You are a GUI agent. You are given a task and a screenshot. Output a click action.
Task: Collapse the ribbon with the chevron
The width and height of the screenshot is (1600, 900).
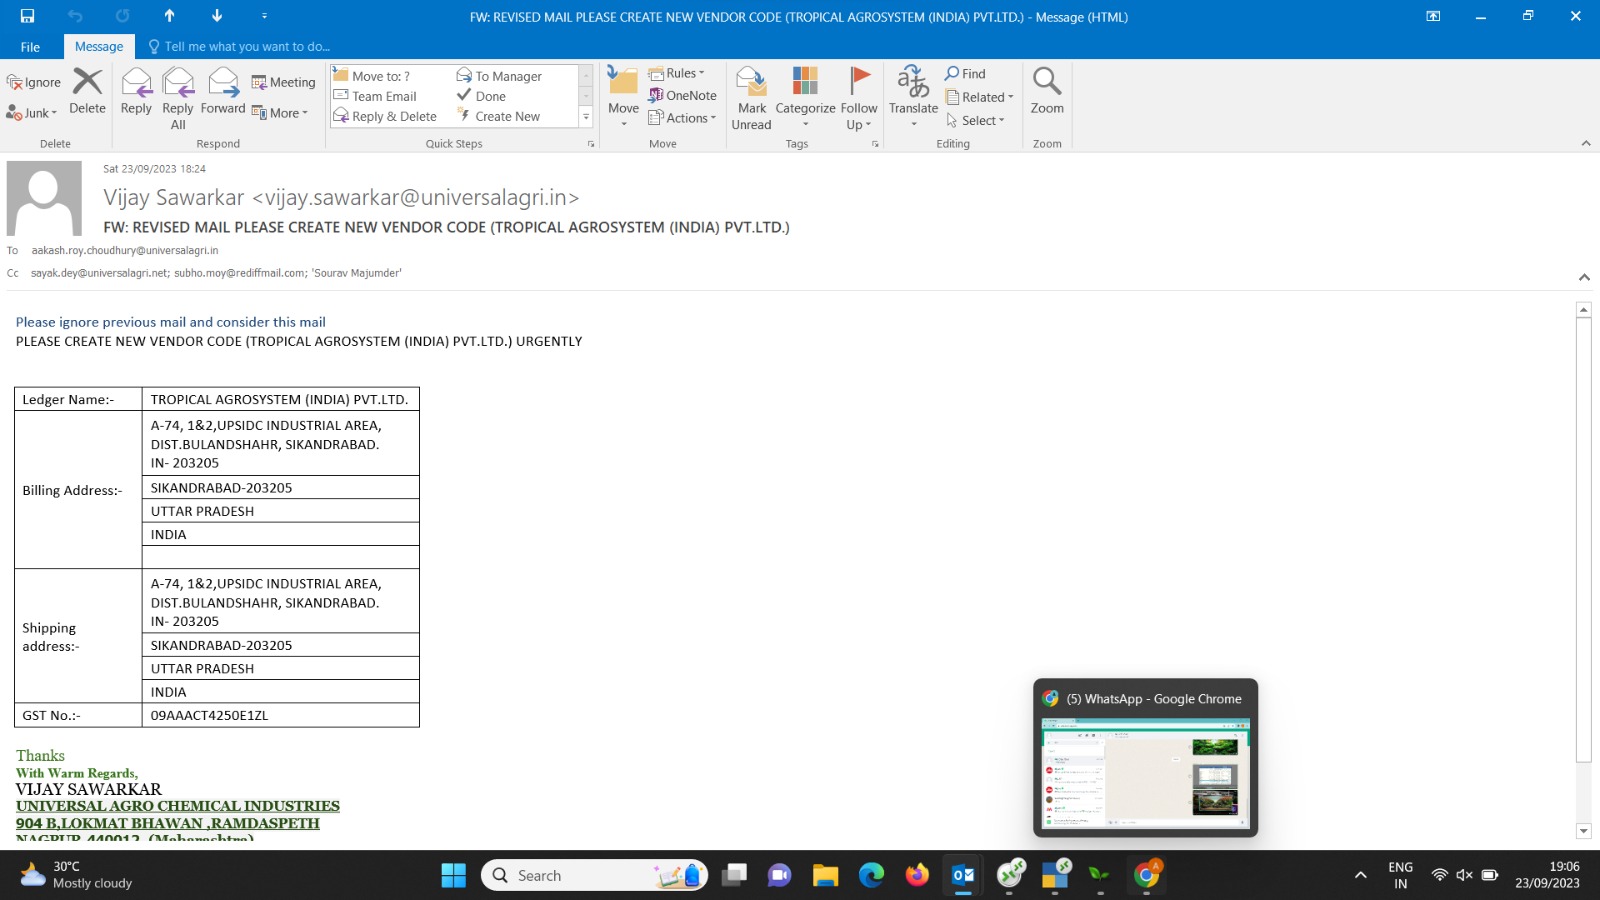pyautogui.click(x=1585, y=144)
